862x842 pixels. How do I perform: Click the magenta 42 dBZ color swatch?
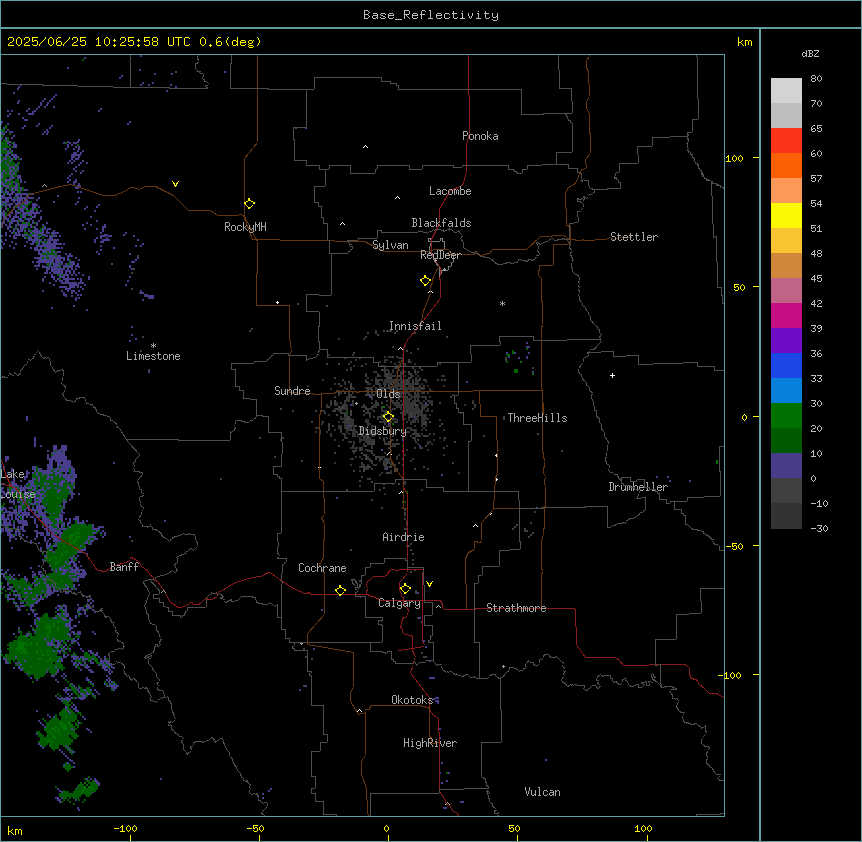tap(786, 315)
